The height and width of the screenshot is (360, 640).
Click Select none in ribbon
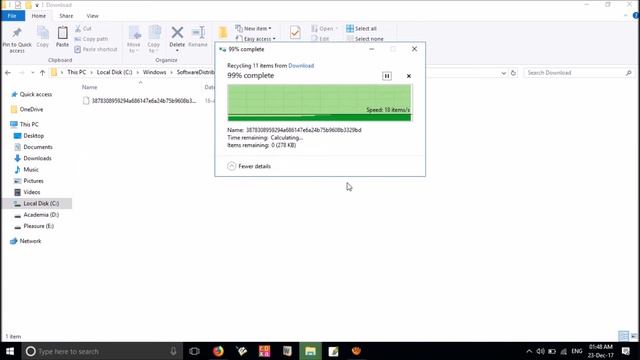365,39
